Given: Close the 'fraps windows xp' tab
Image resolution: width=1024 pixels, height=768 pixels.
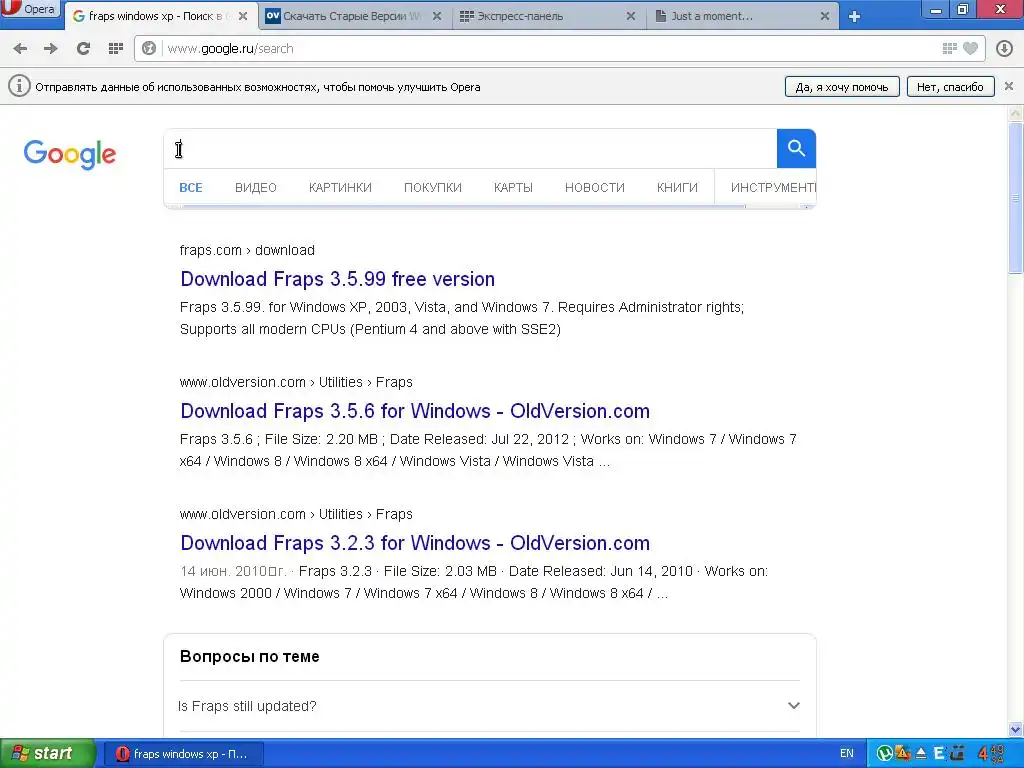Looking at the screenshot, I should (243, 16).
